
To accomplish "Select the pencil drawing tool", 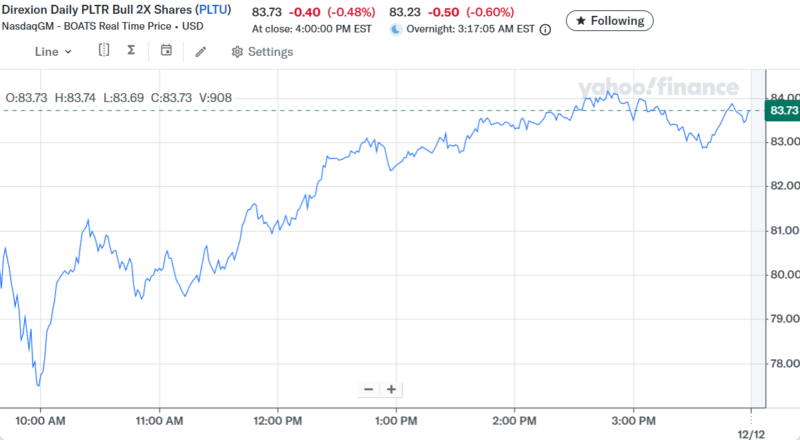I will tap(201, 51).
